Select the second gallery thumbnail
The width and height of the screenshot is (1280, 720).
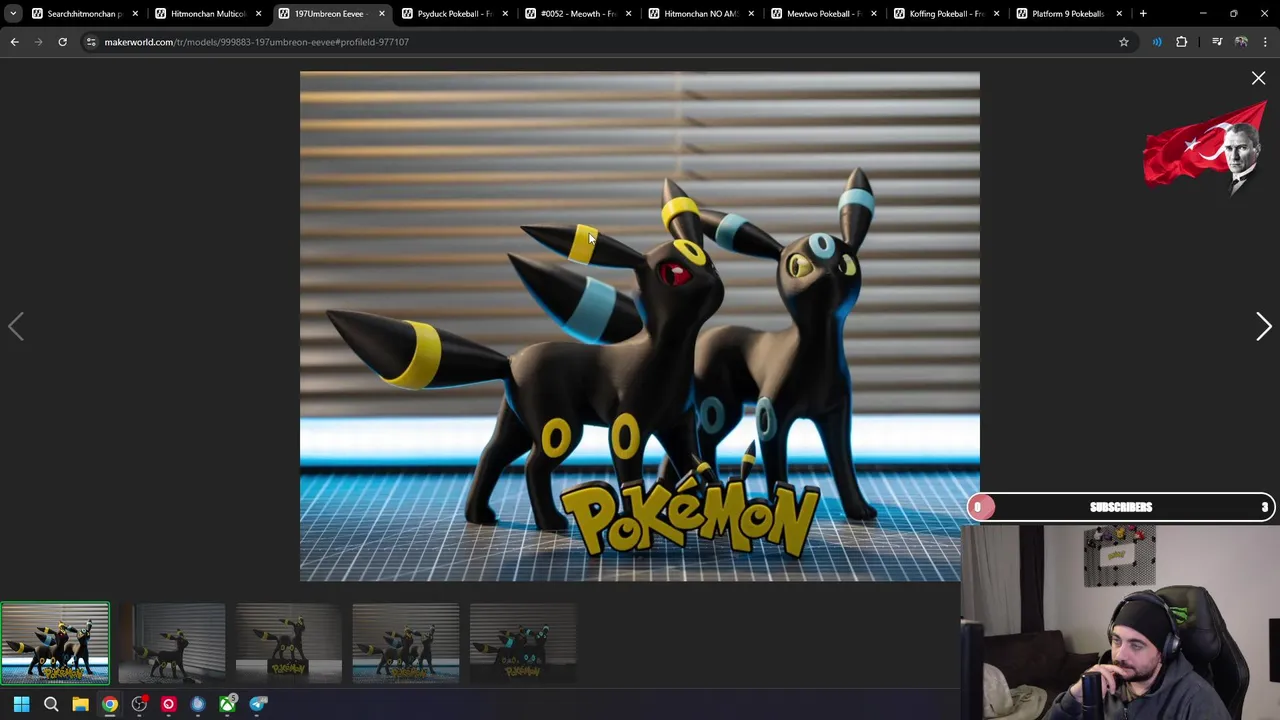(172, 643)
